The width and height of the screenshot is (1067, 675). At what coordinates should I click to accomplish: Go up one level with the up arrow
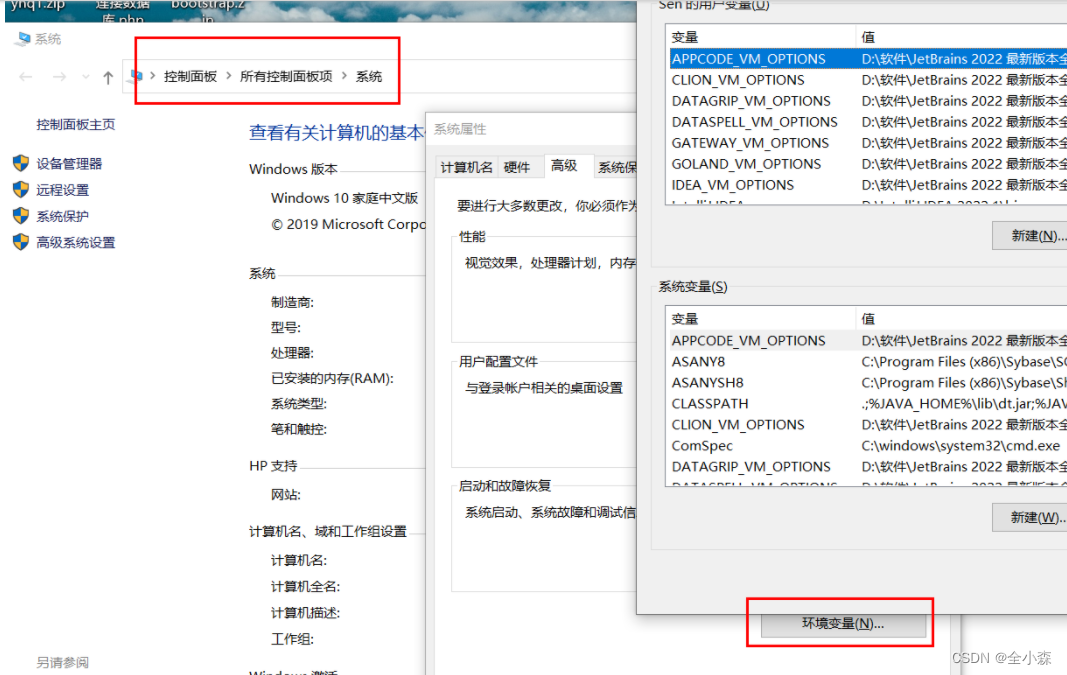[108, 78]
